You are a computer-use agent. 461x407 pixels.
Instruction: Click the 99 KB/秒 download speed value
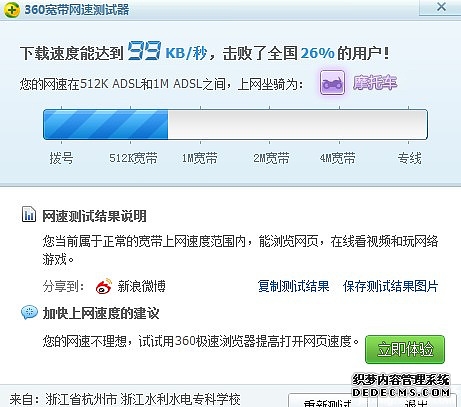pyautogui.click(x=168, y=51)
